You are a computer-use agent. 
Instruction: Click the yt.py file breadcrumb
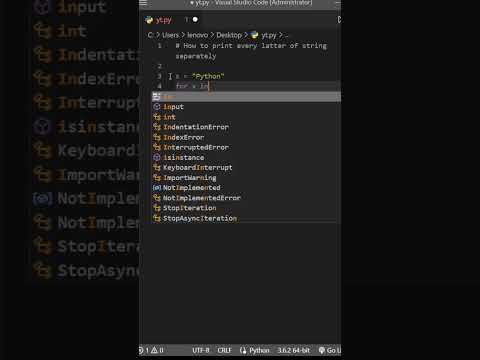tap(269, 35)
